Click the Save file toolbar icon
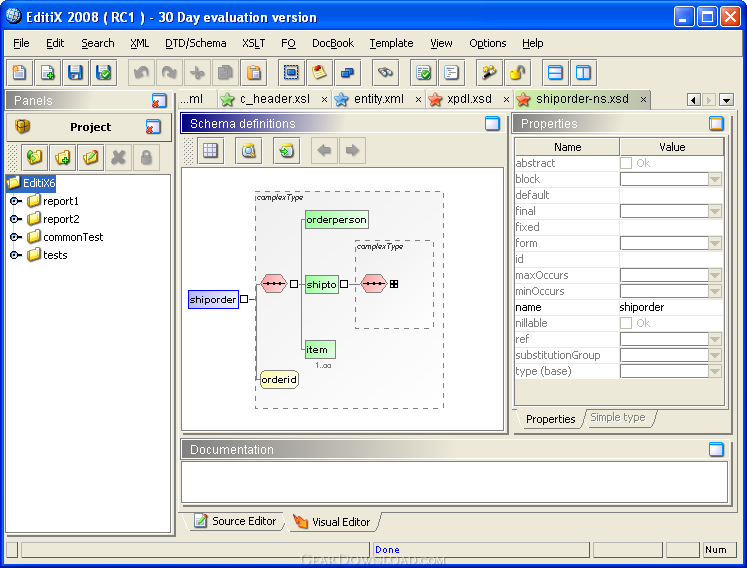 point(75,72)
